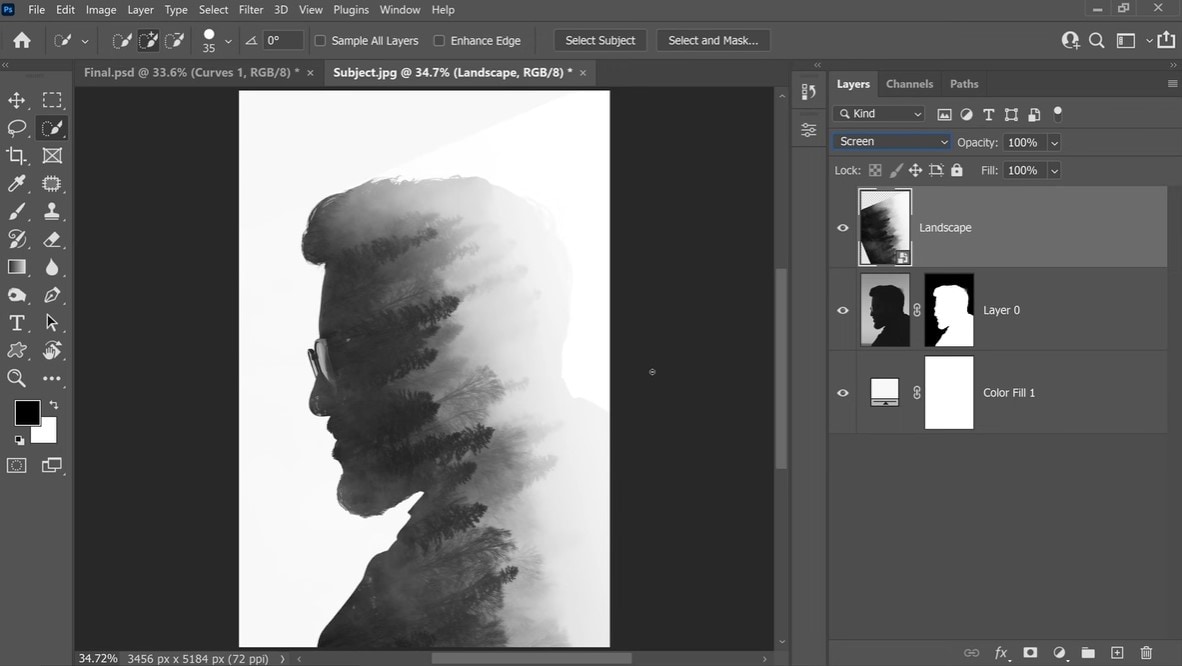
Task: Open the Image menu
Action: tap(100, 10)
